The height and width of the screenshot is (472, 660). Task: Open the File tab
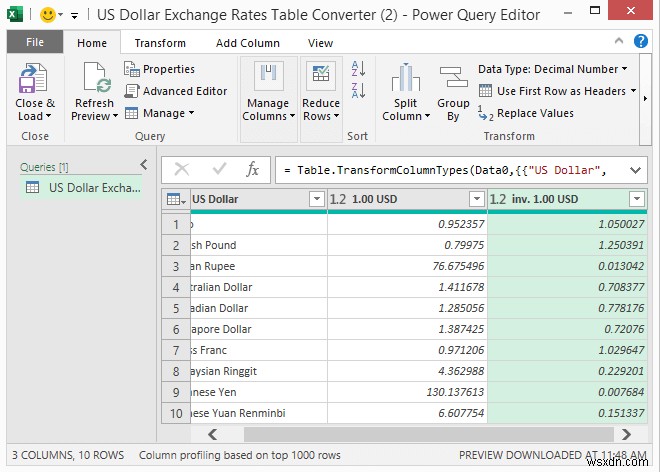coord(35,42)
